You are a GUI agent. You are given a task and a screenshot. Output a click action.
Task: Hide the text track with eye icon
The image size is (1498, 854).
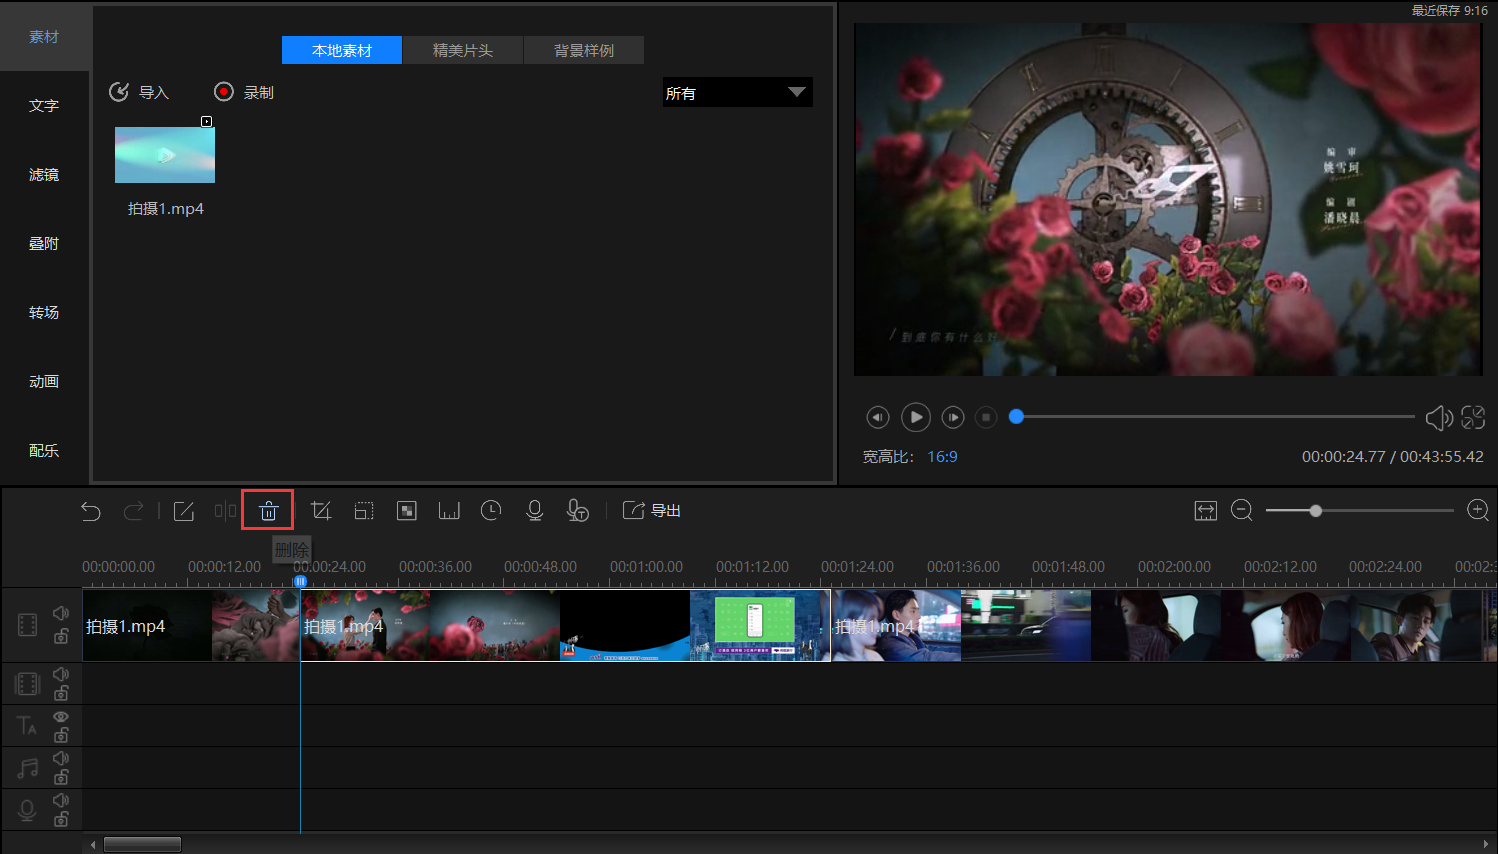61,717
